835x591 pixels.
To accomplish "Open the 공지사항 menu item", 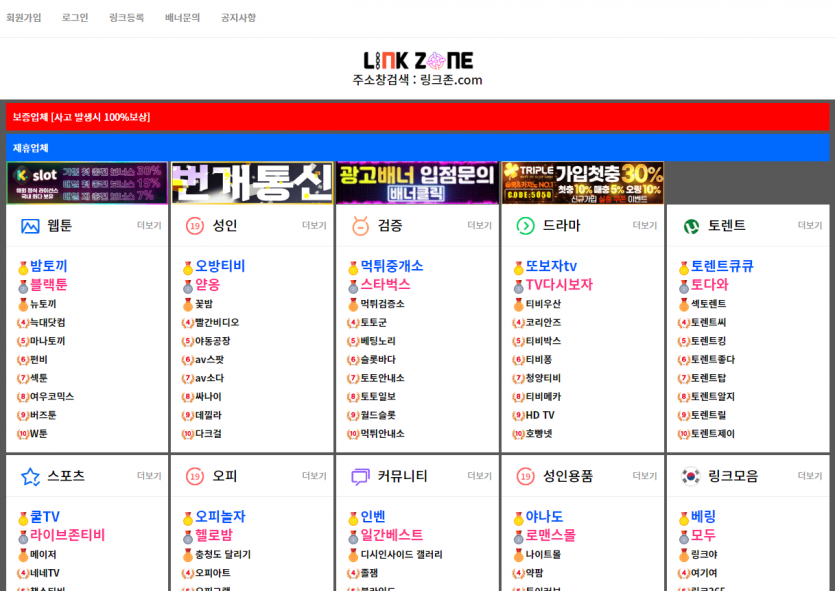I will pos(238,18).
